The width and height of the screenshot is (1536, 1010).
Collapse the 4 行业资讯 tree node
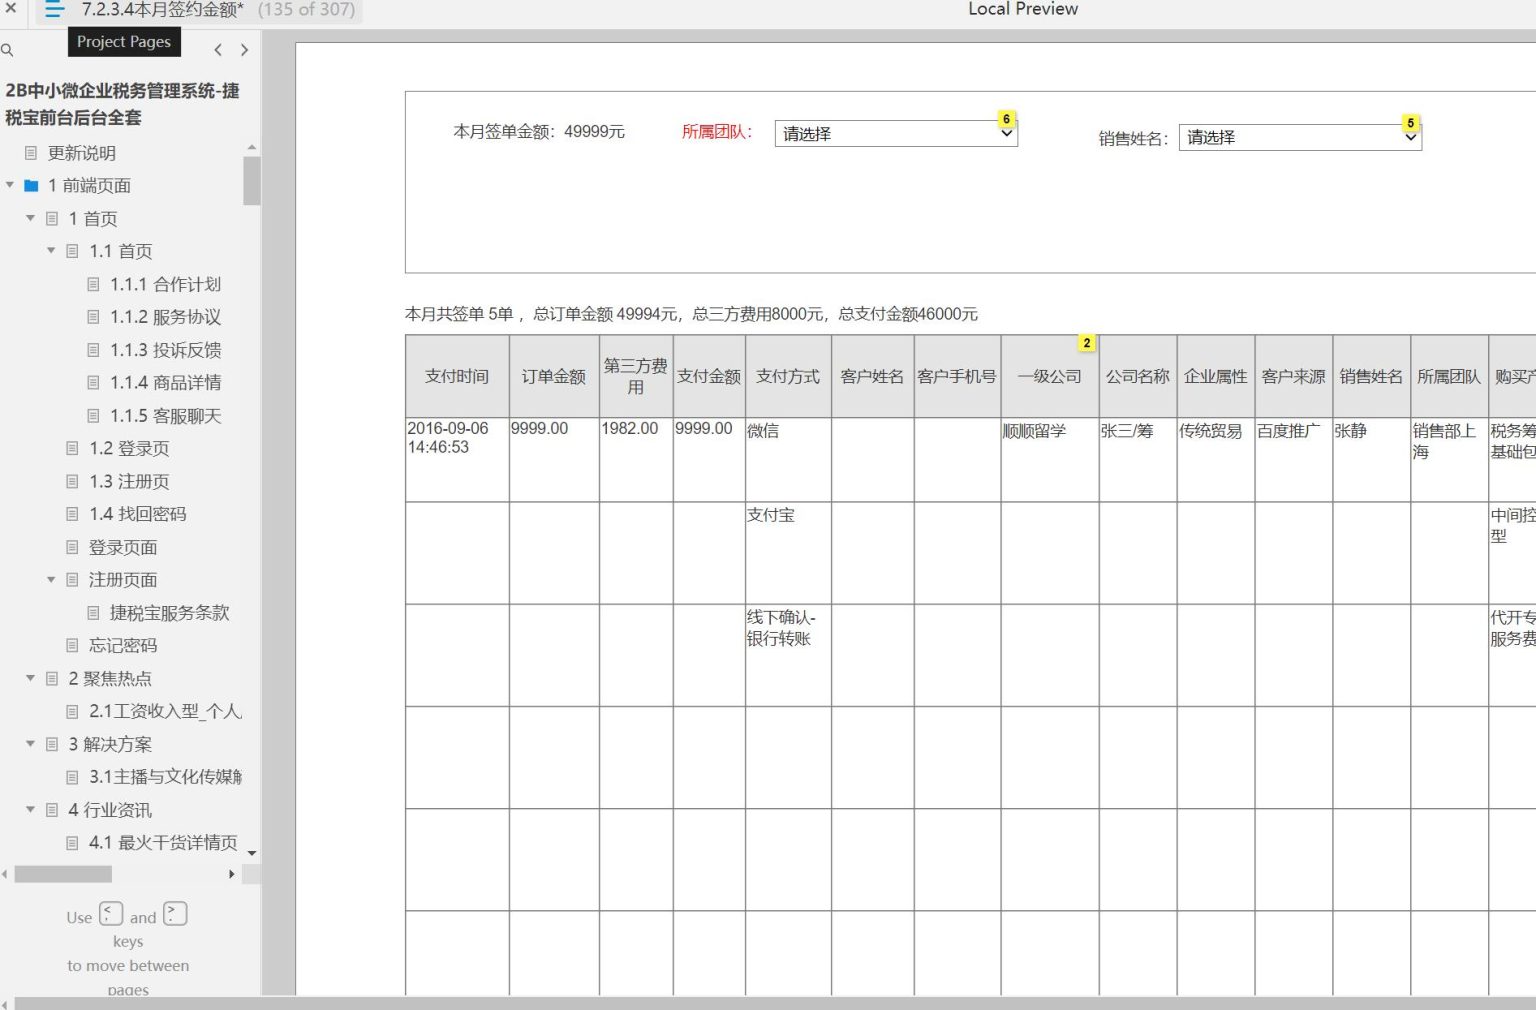click(x=30, y=810)
